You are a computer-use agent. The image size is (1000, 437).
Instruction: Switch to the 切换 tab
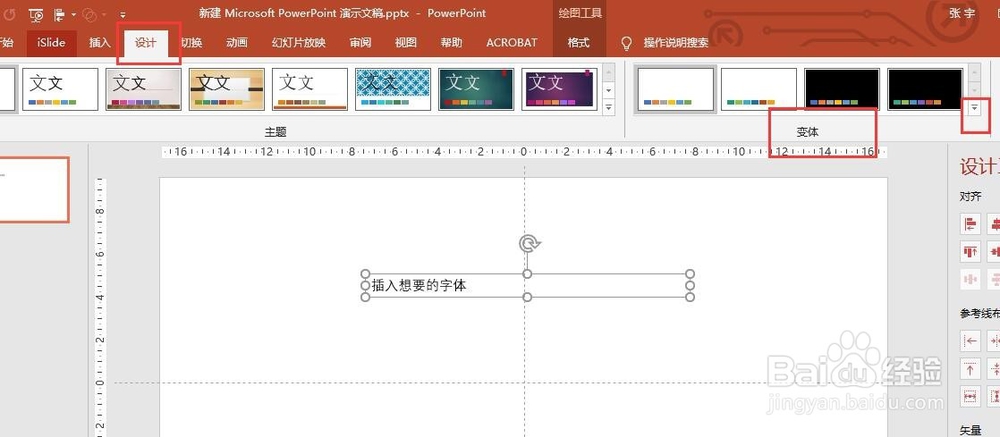point(191,43)
